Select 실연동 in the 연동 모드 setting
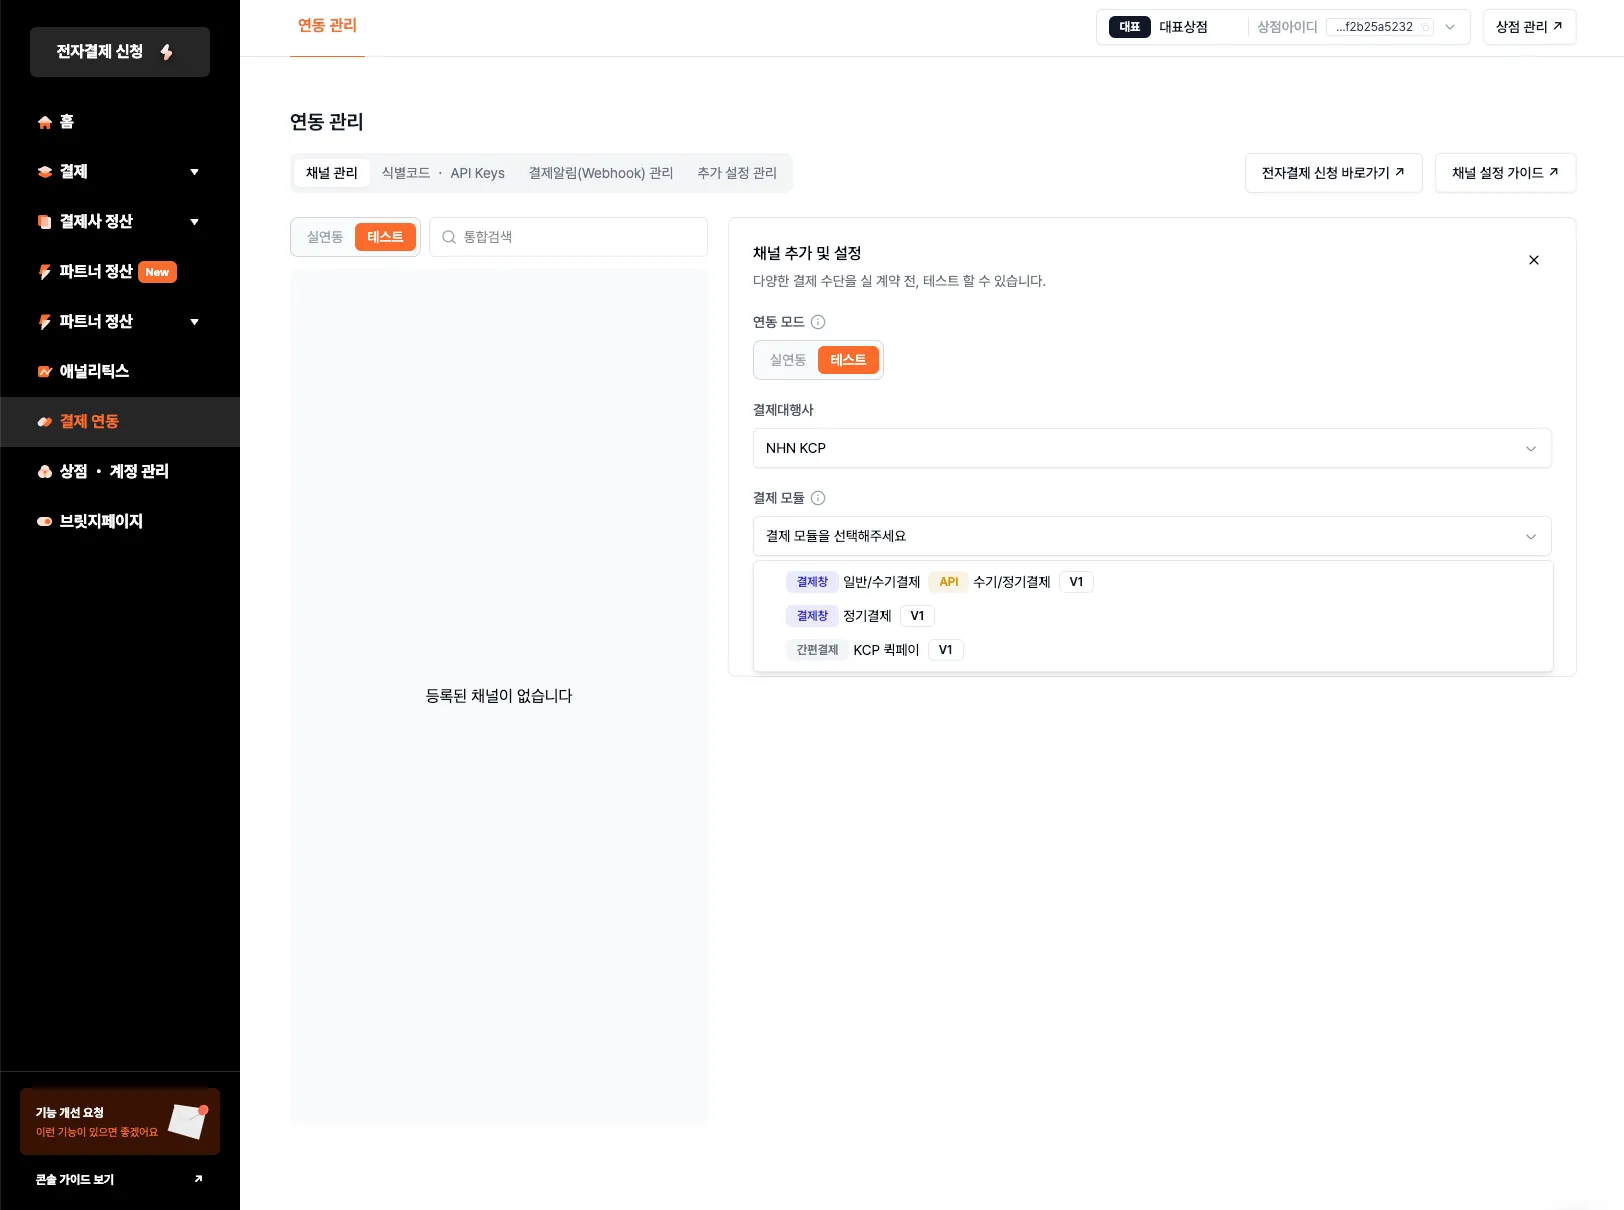1624x1210 pixels. coord(787,360)
